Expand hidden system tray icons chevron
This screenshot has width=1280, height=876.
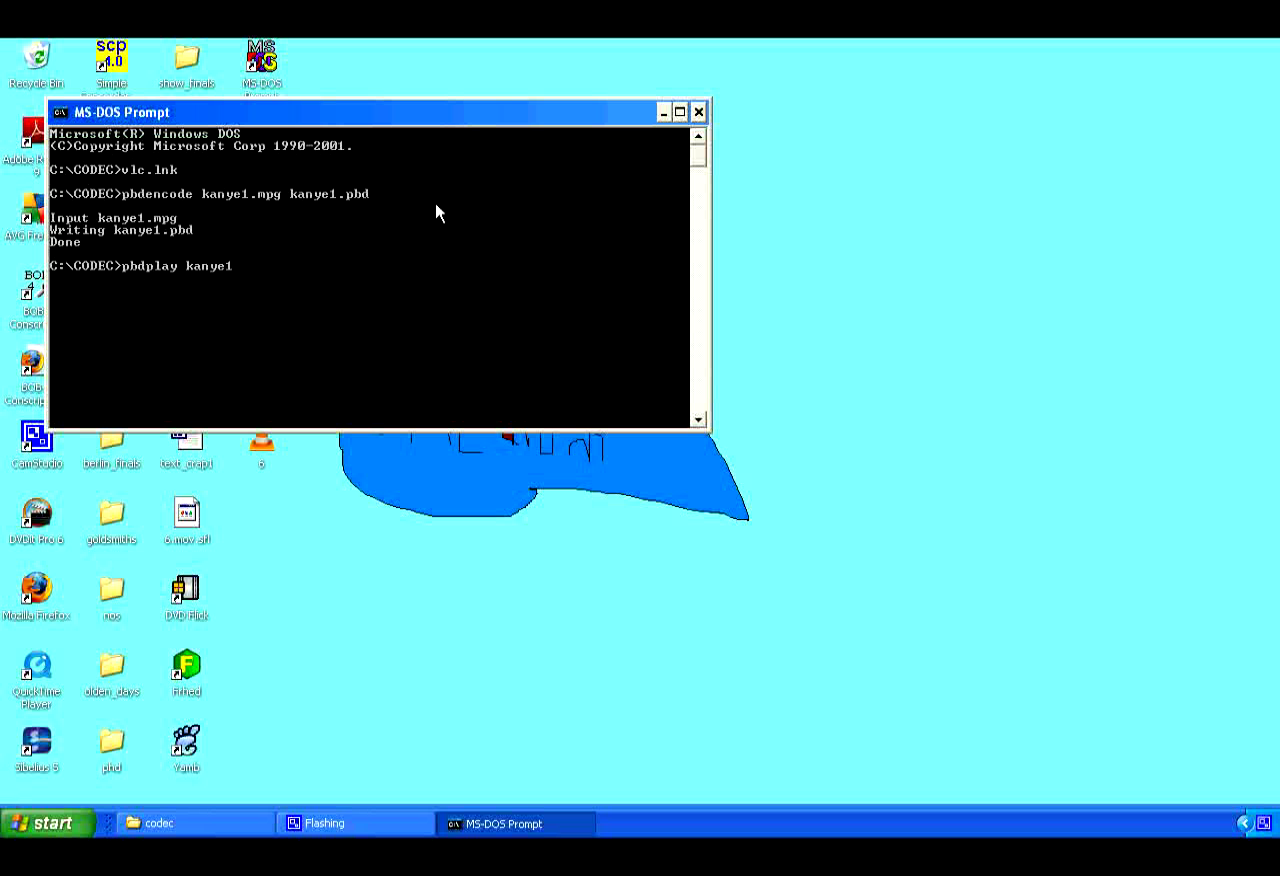(1244, 824)
